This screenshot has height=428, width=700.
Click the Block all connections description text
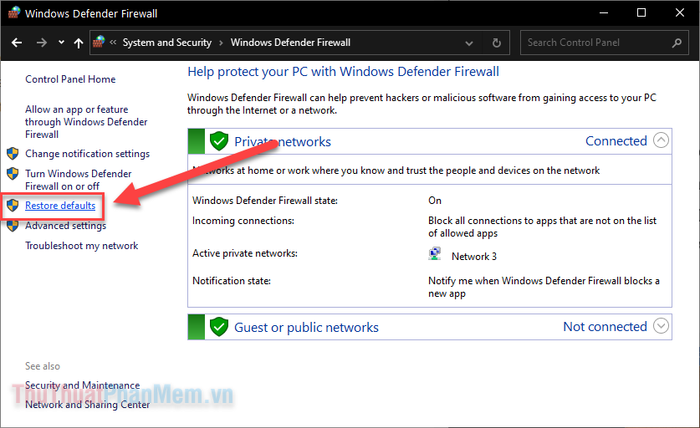click(542, 227)
